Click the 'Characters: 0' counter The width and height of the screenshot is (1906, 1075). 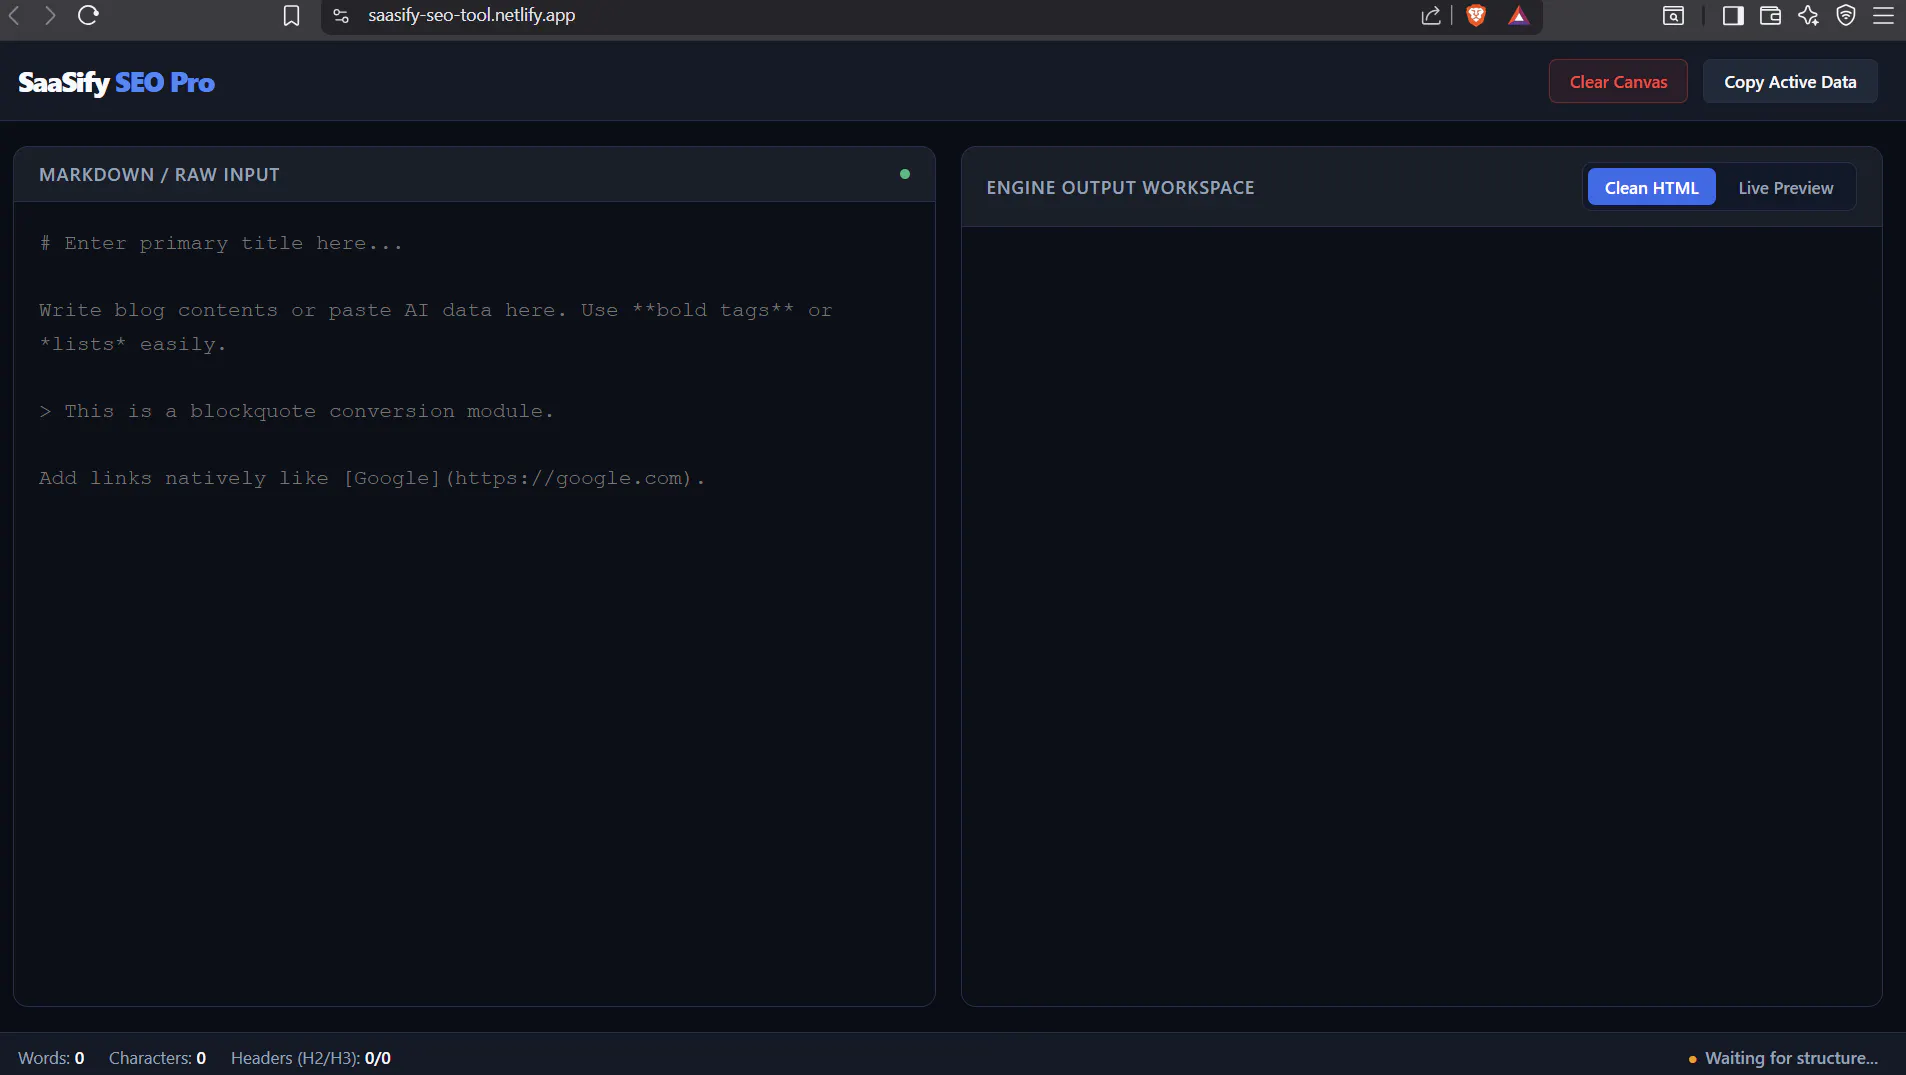point(157,1058)
